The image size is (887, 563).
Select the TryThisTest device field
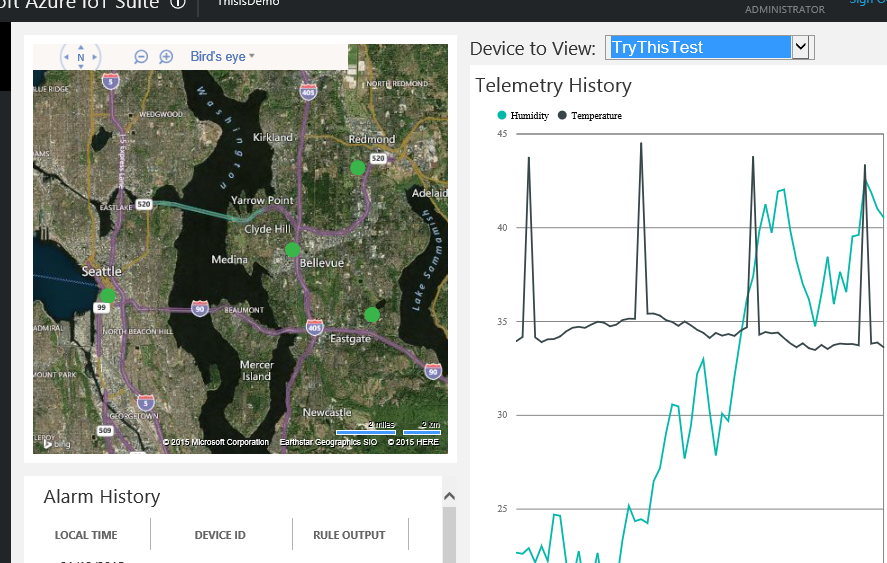tap(700, 47)
